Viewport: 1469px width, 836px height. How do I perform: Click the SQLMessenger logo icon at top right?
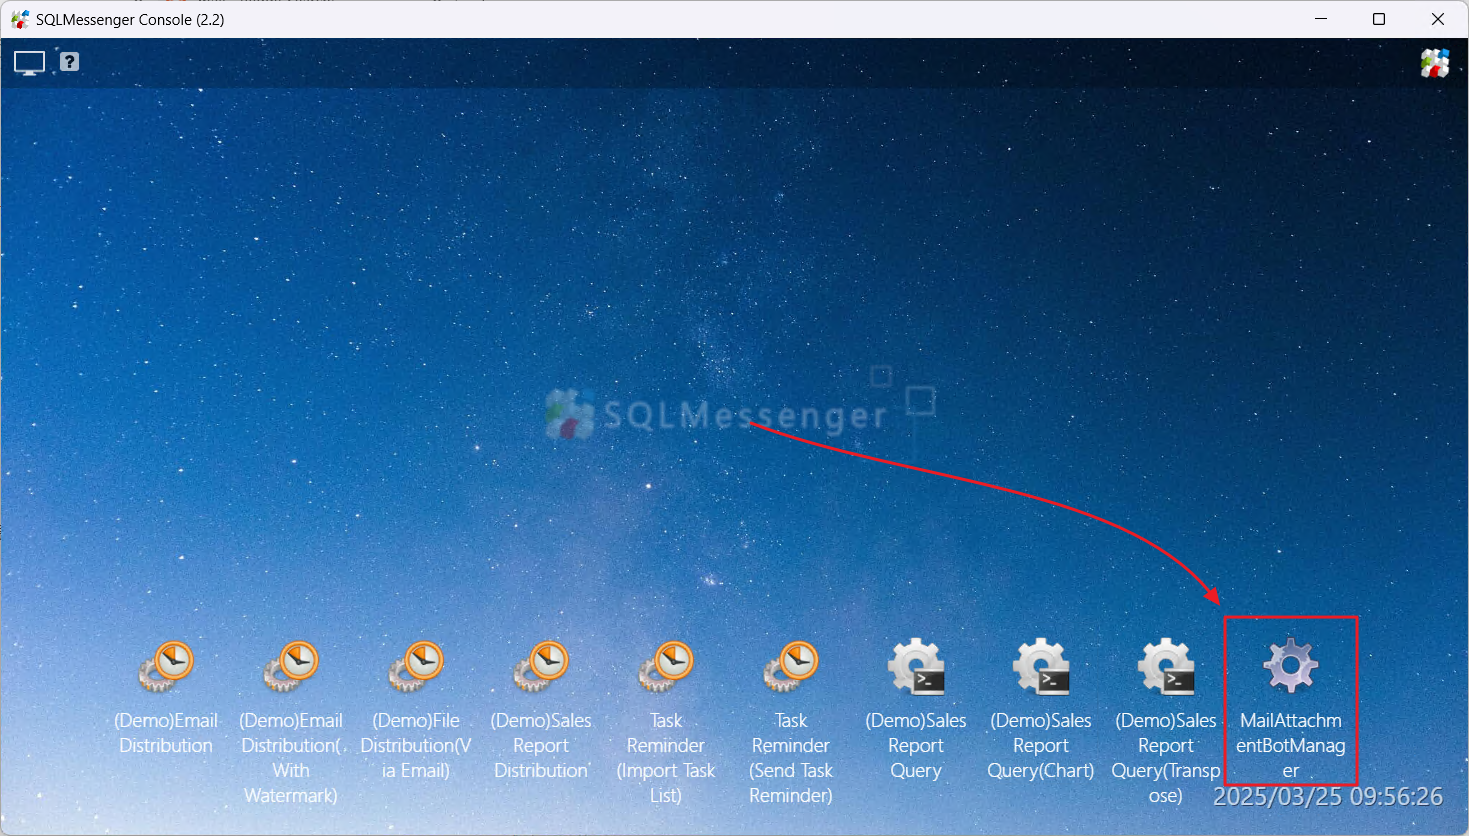[x=1435, y=63]
